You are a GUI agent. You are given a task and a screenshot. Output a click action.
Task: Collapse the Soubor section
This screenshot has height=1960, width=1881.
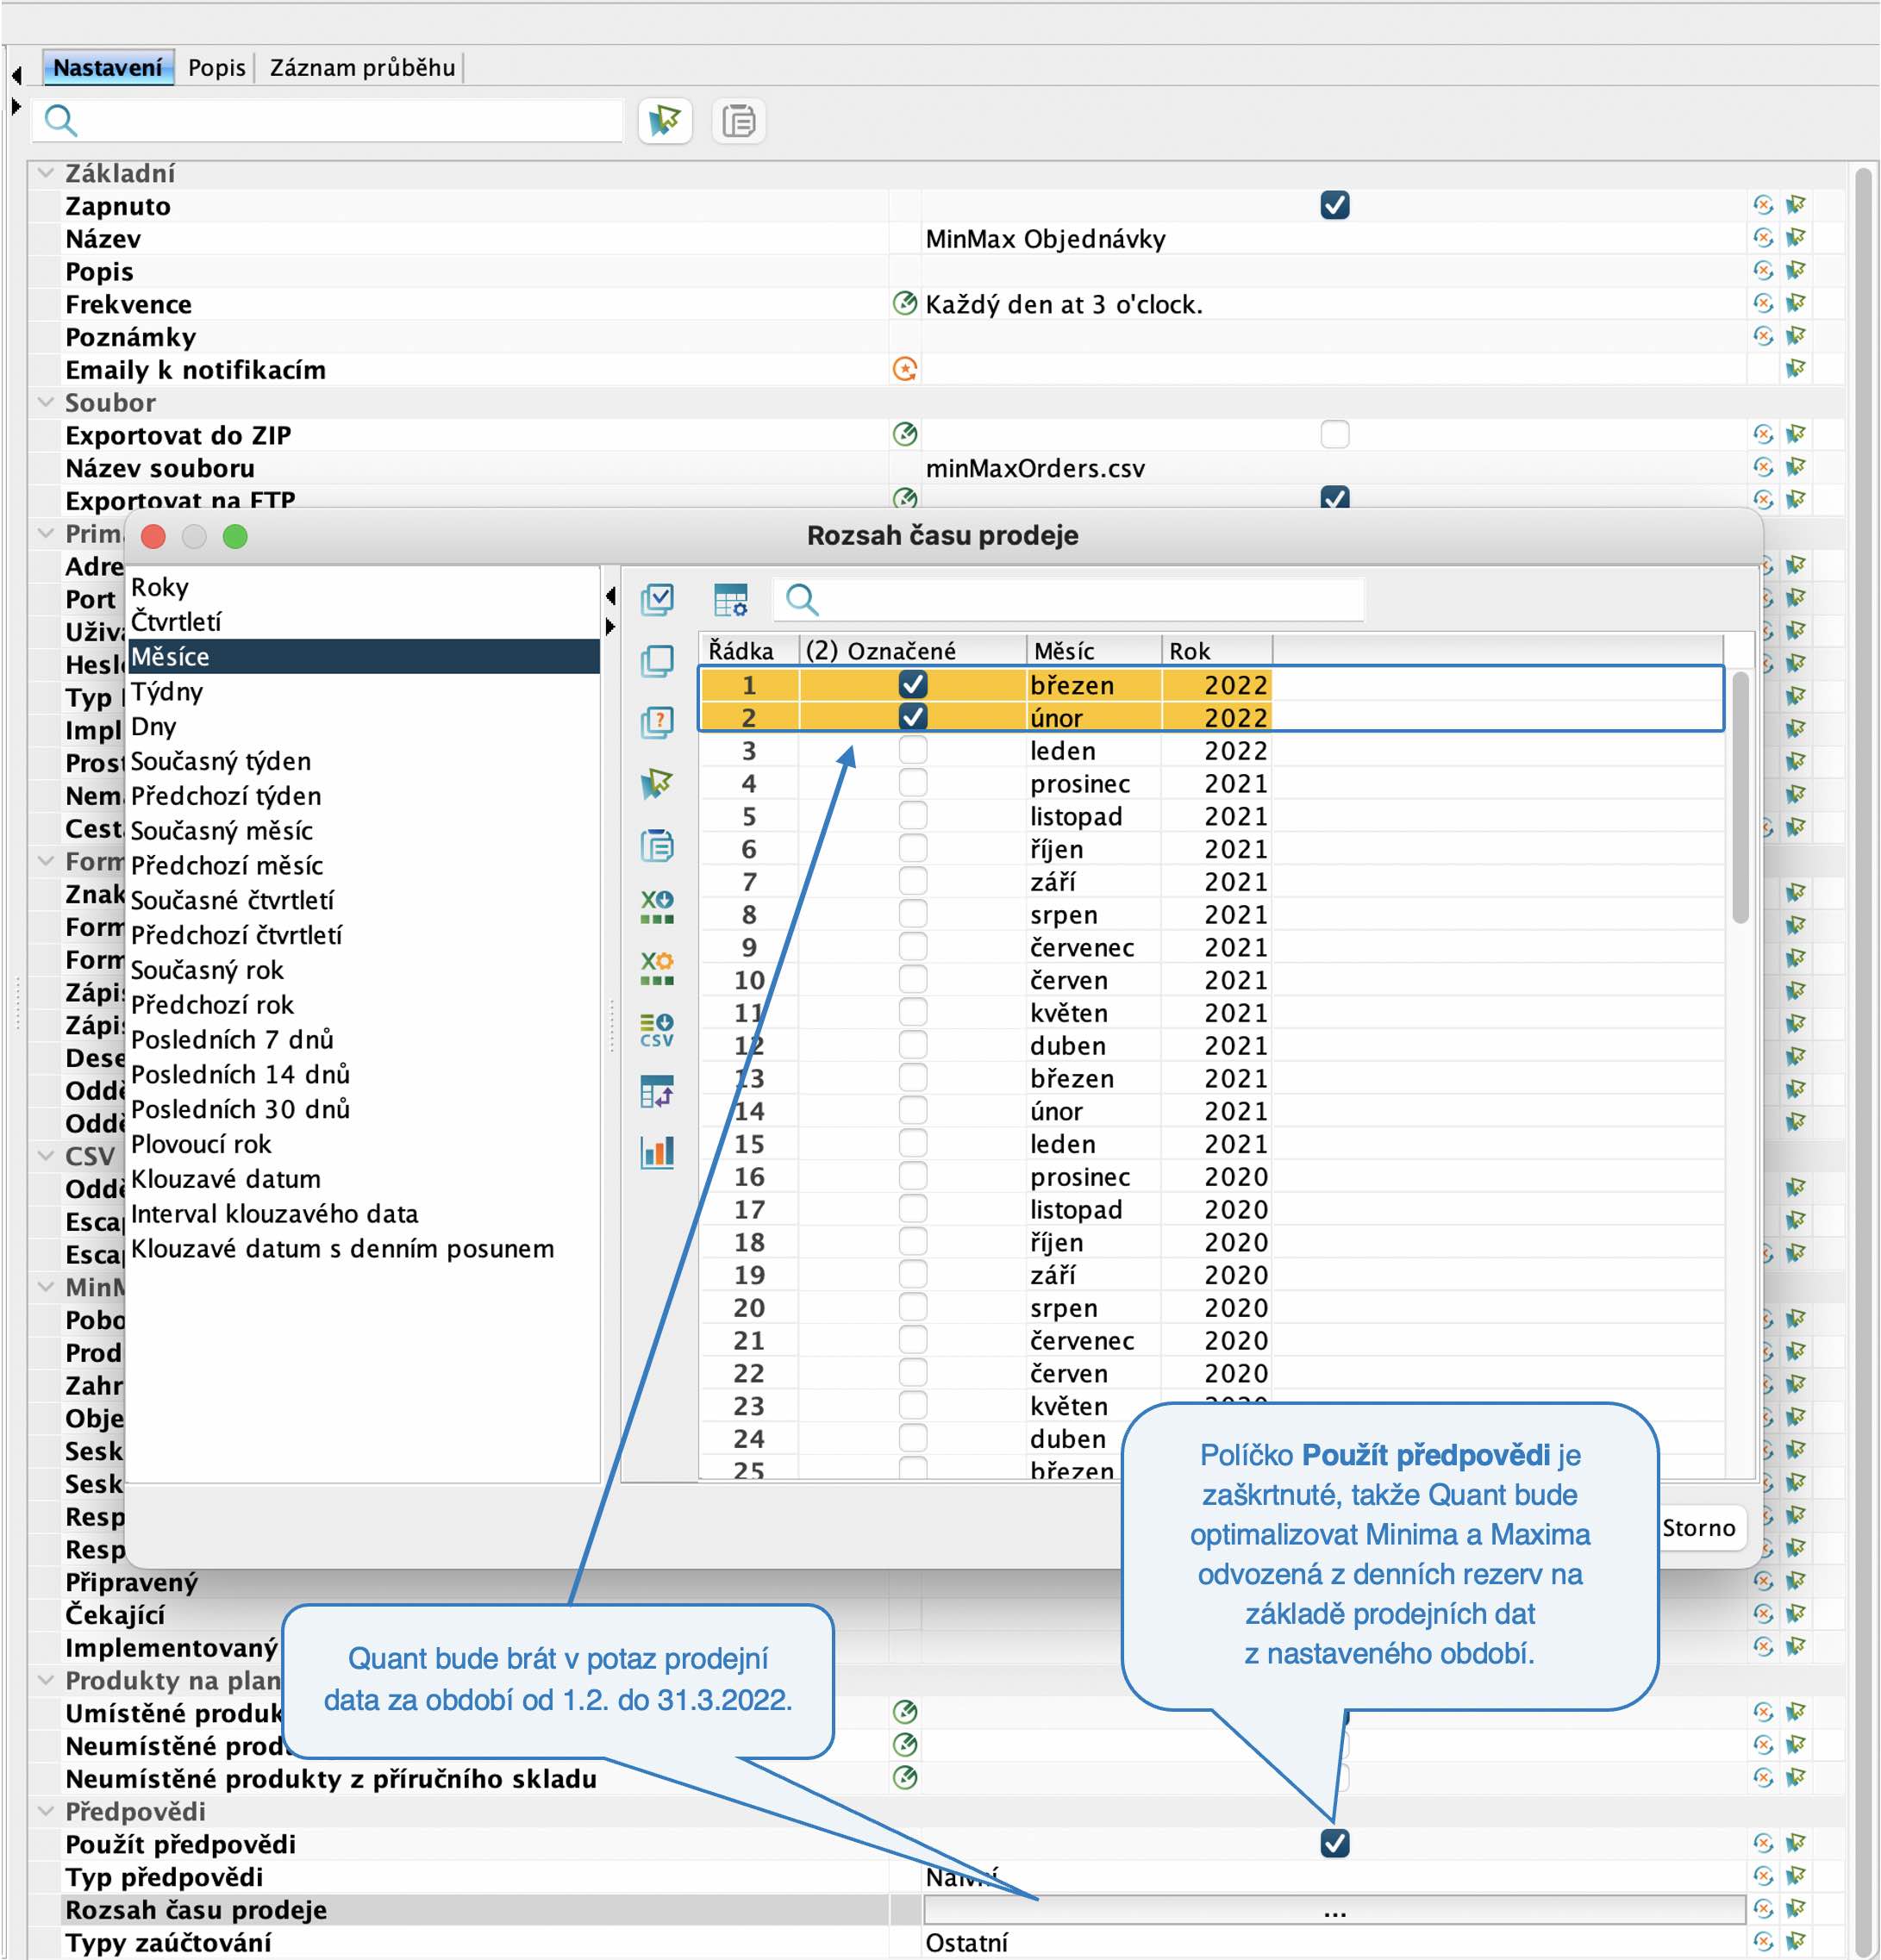click(x=45, y=402)
